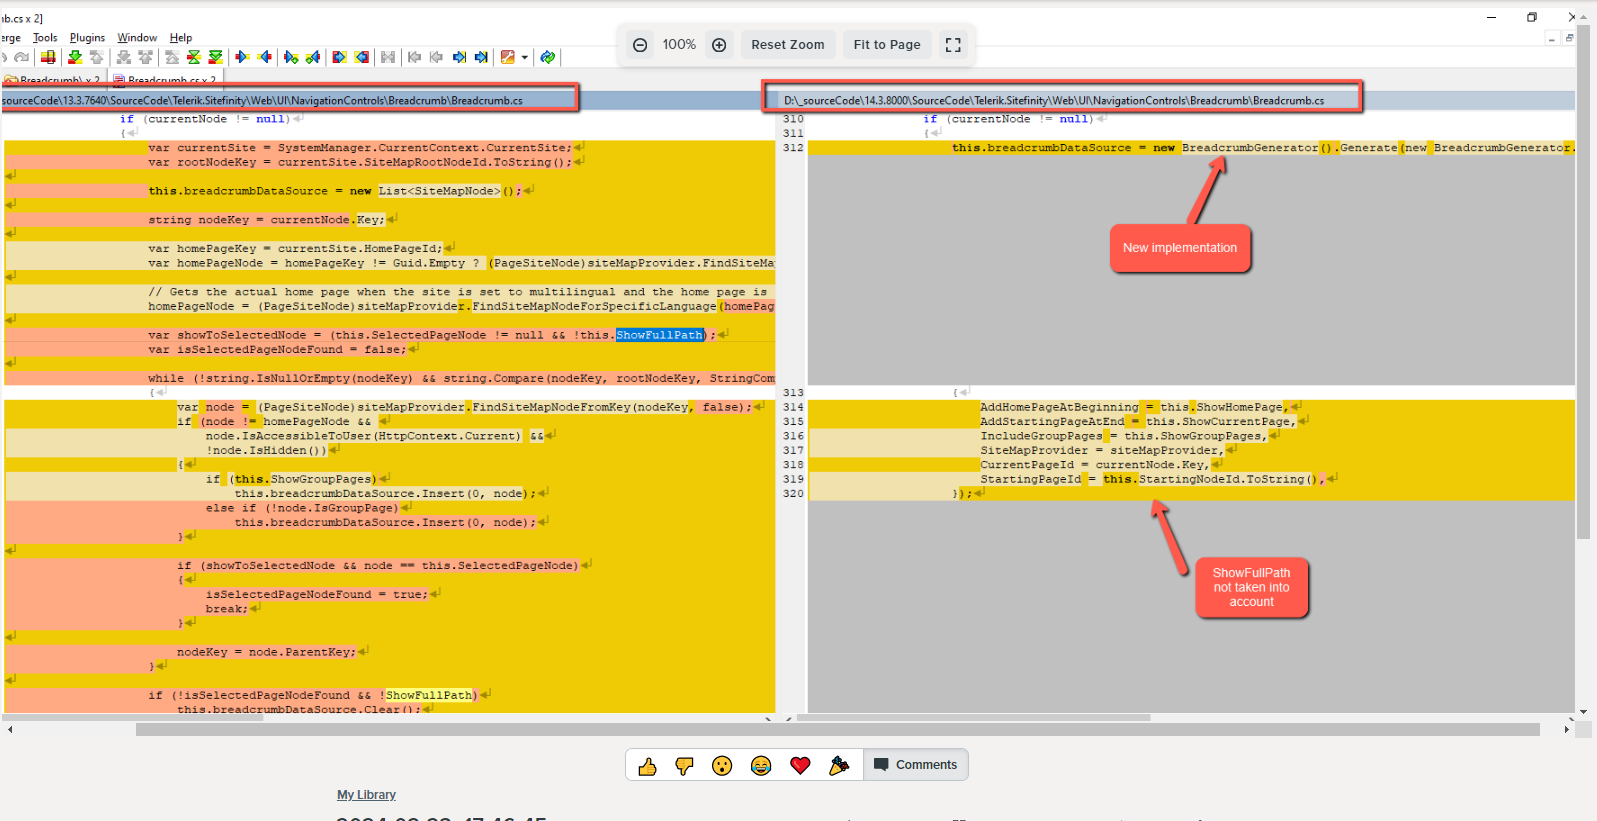Zoom out with the minus icon
The image size is (1597, 821).
[640, 45]
